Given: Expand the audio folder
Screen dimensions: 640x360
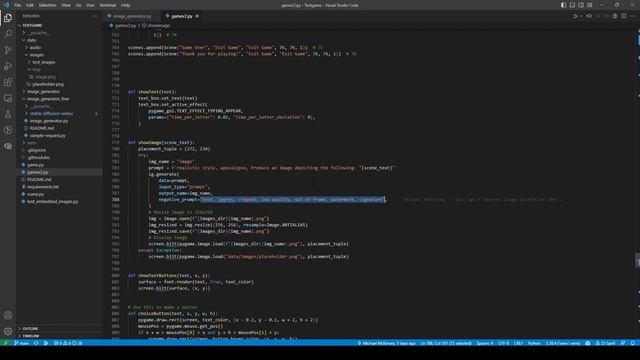Looking at the screenshot, I should pos(35,47).
